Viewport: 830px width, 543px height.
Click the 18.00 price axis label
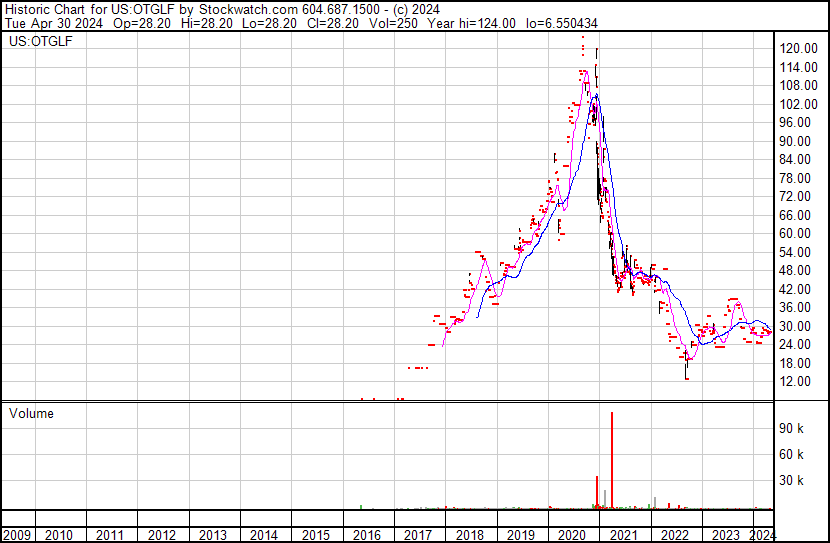(x=796, y=363)
